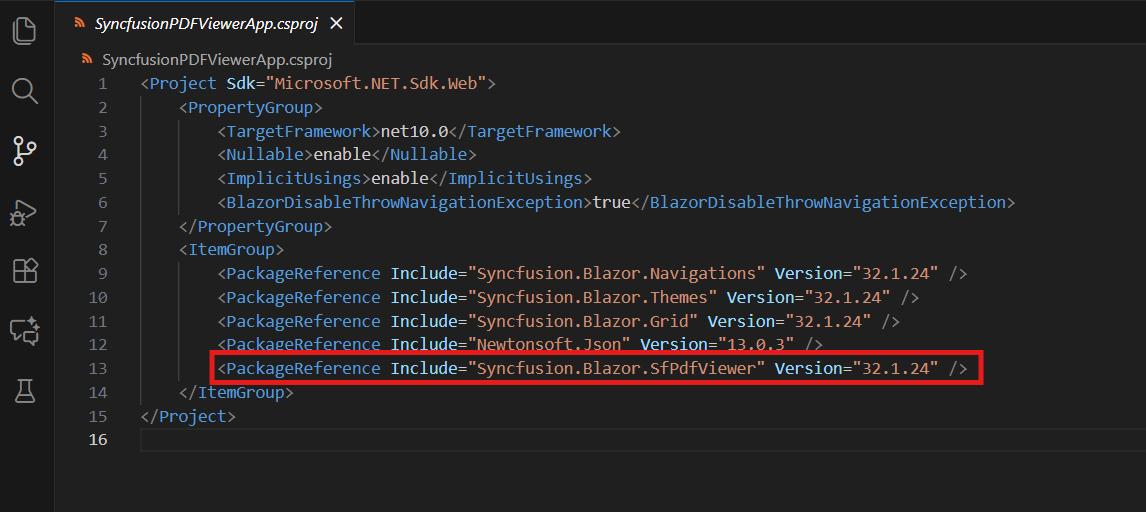This screenshot has height=512, width=1146.
Task: Select the SyncfusionPDFViewerApp.csproj editor tab
Action: [205, 23]
